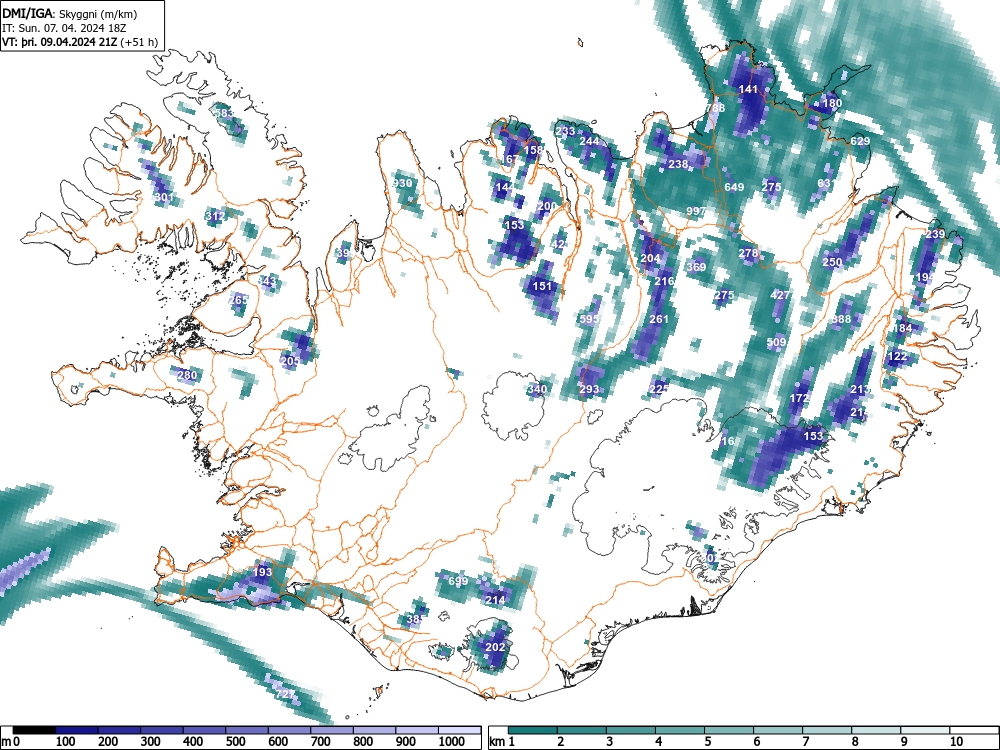Click the '3' label on the km scale
Viewport: 1000px width, 750px height.
[x=610, y=742]
